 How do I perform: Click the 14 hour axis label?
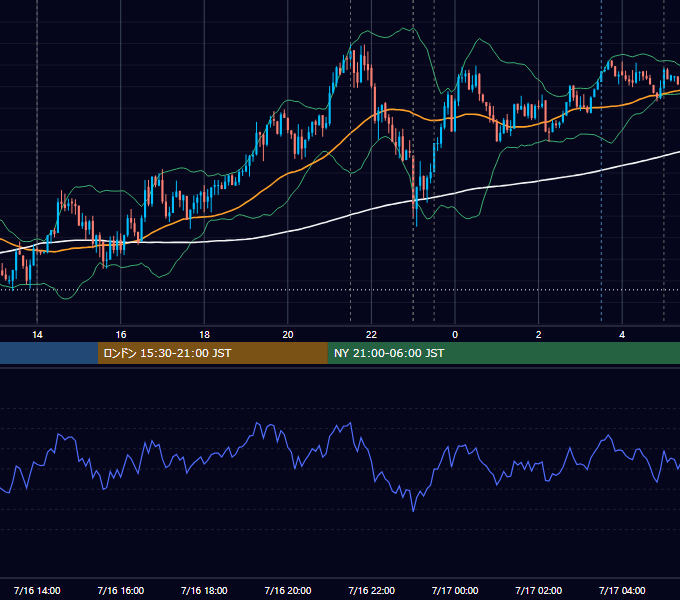click(37, 335)
